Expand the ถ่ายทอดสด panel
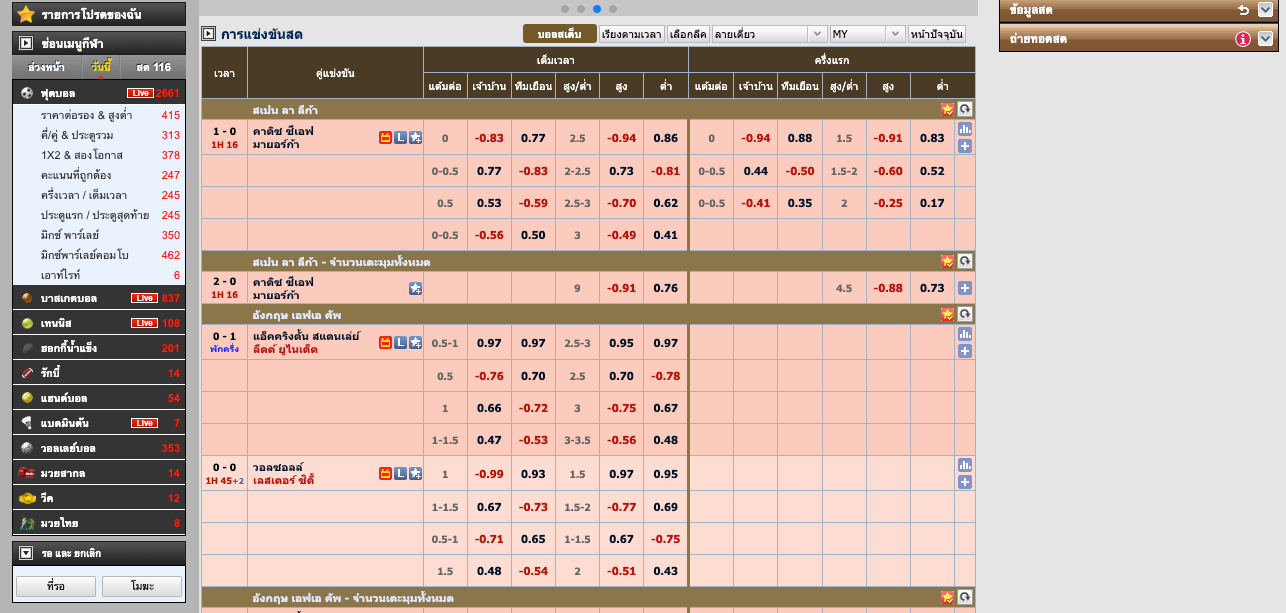Screen dimensions: 1286x613 [1265, 39]
